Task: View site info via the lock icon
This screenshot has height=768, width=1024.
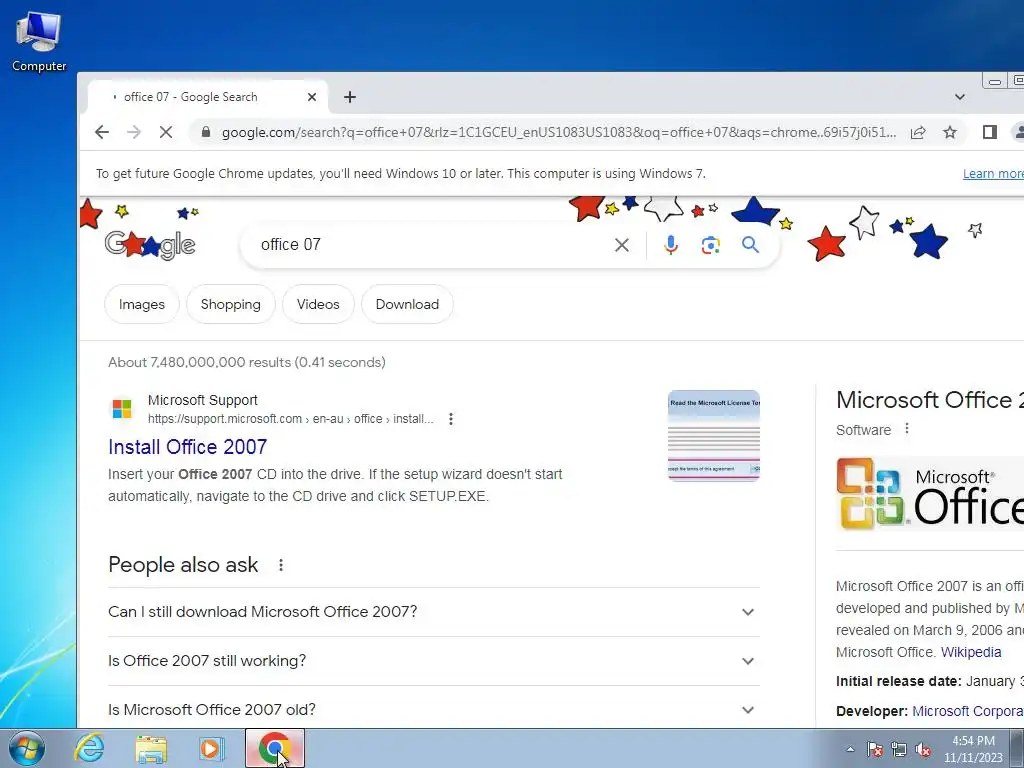Action: pos(206,133)
